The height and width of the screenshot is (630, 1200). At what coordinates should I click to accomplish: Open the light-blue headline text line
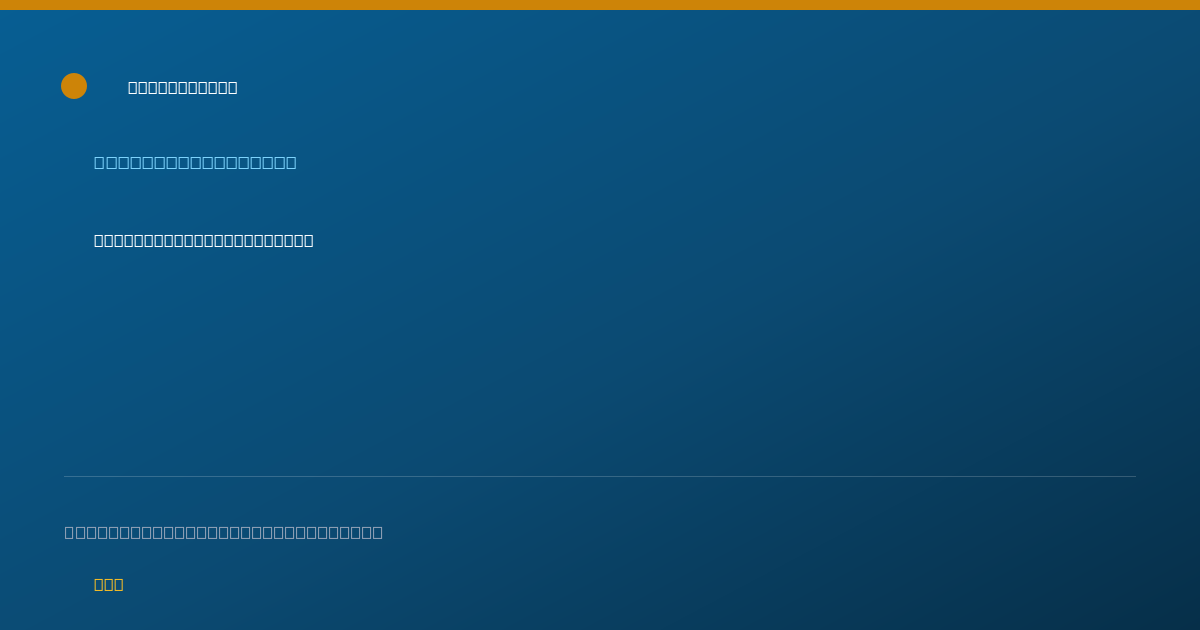(x=195, y=162)
